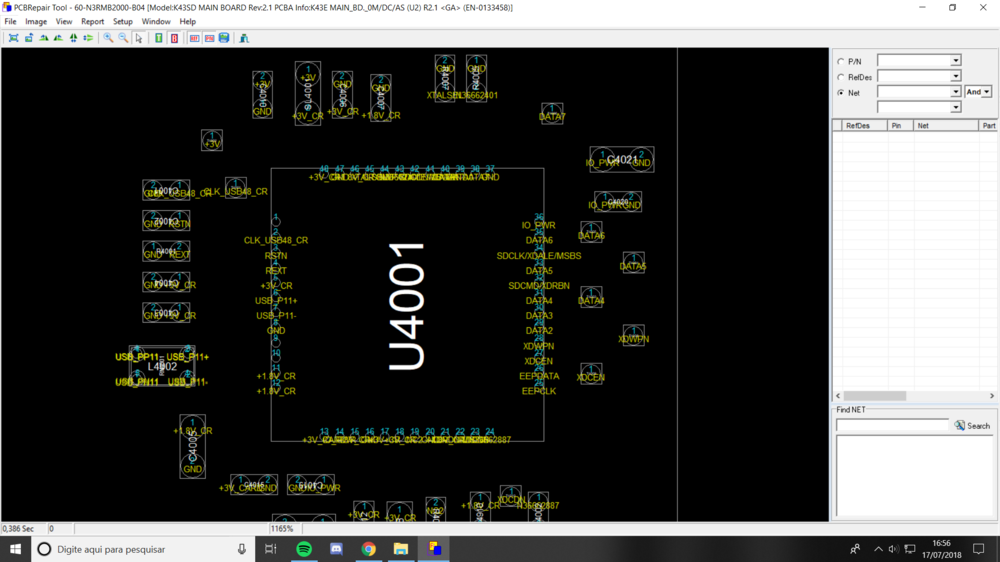
Task: Open the Report menu
Action: pos(92,21)
